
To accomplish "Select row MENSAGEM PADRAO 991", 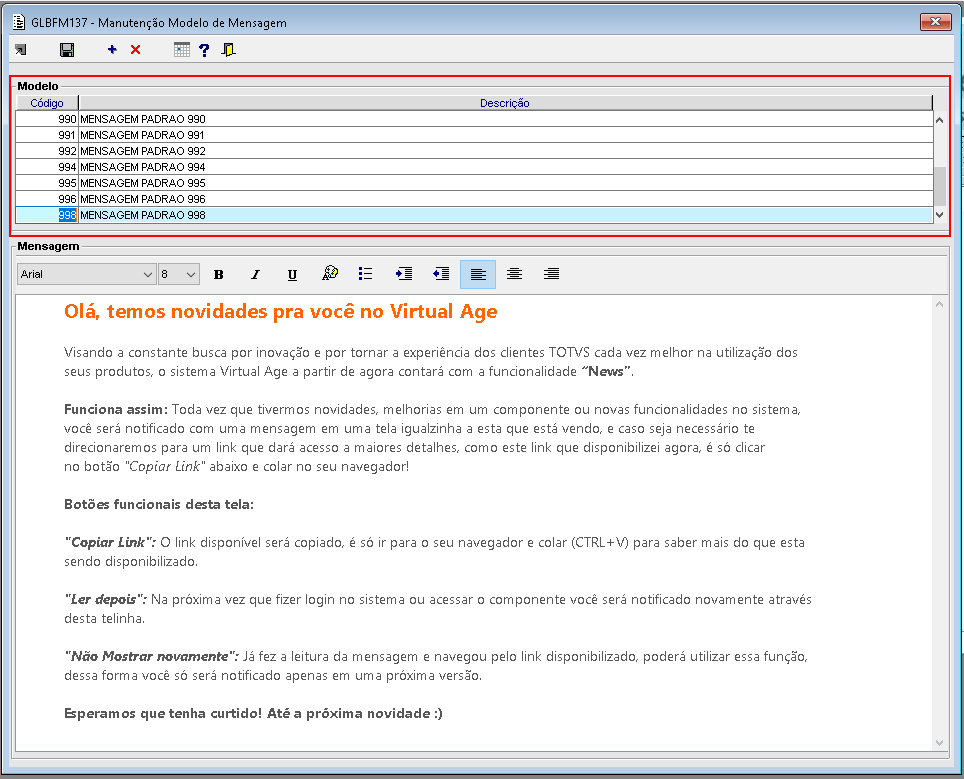I will [x=474, y=135].
